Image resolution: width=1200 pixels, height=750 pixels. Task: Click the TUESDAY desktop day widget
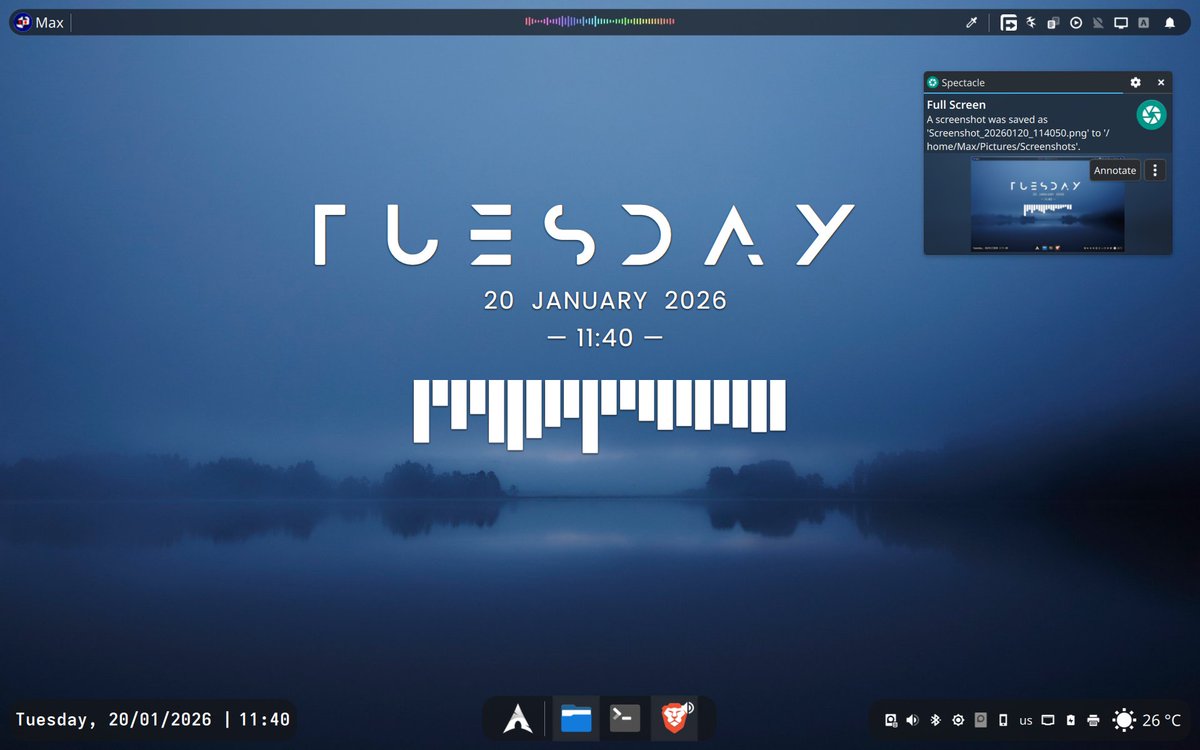pyautogui.click(x=584, y=235)
